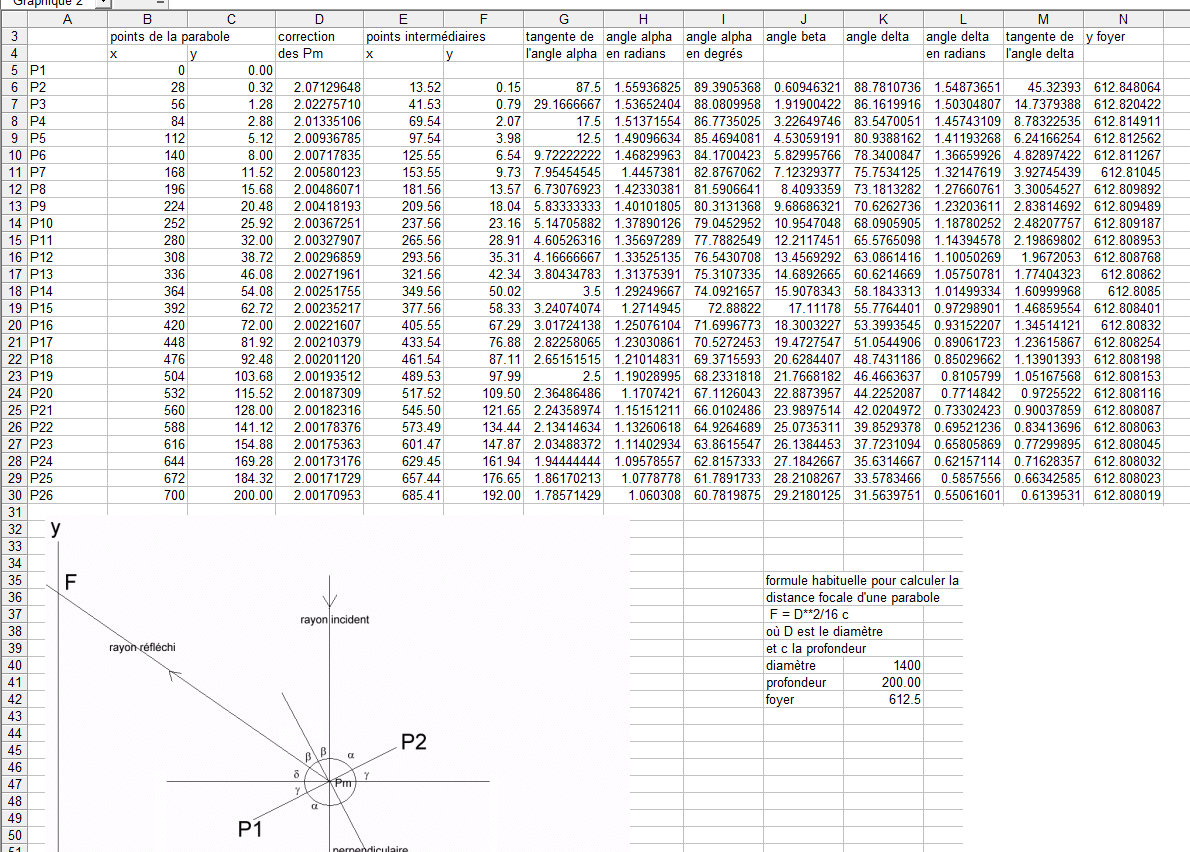Click the 'y' axis label in diagram
The width and height of the screenshot is (1190, 852).
55,528
